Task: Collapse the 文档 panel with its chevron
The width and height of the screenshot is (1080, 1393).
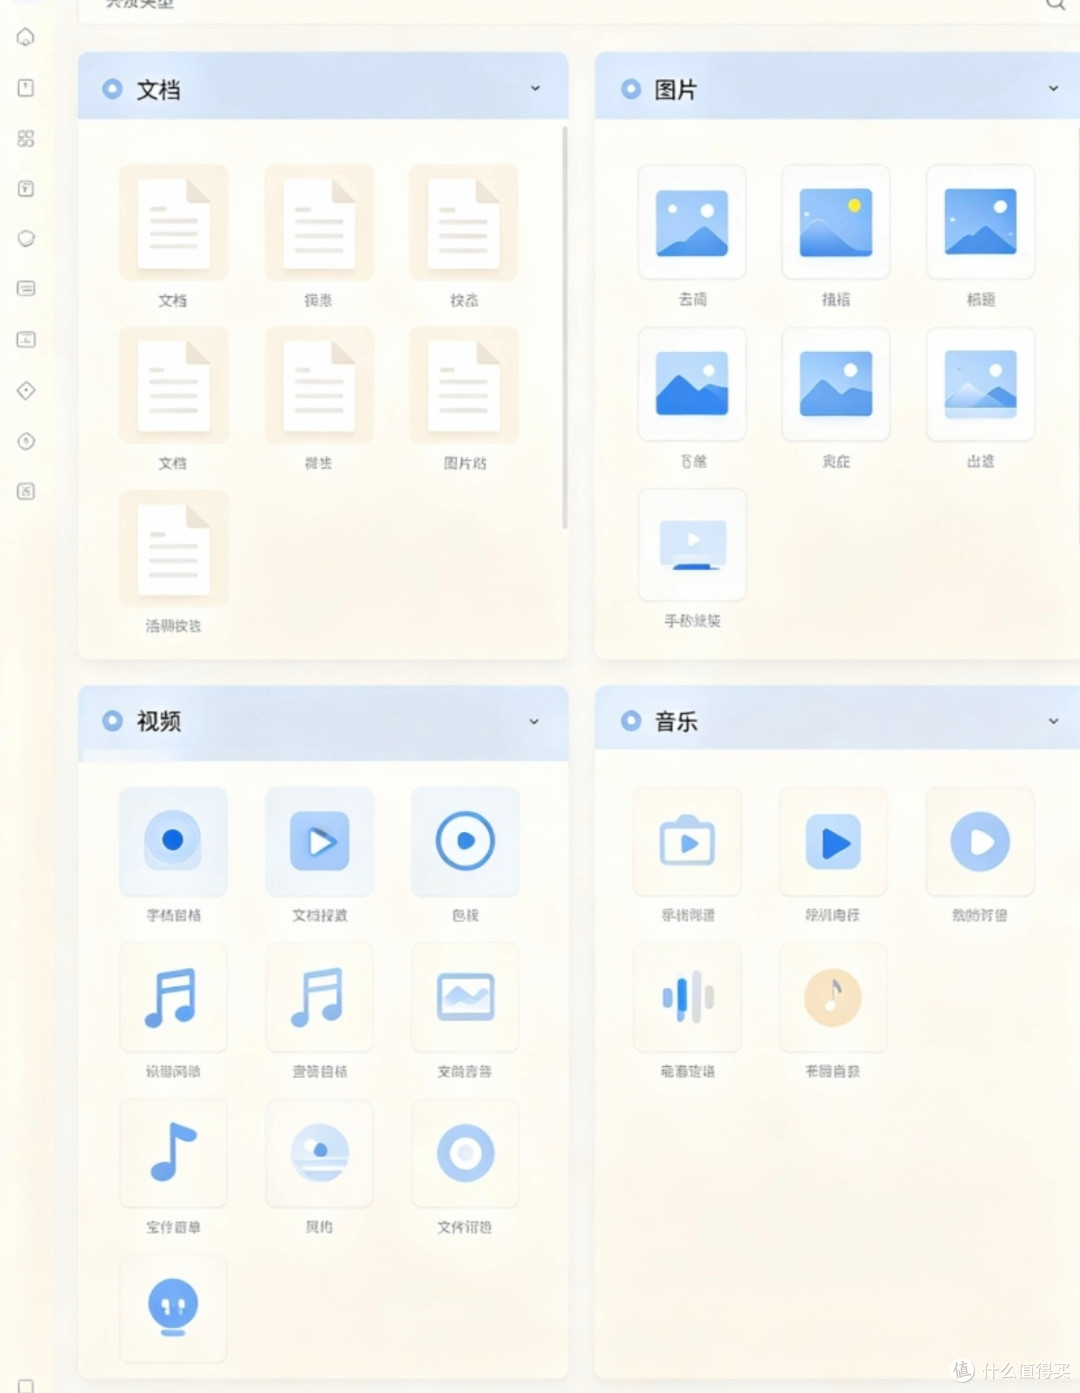Action: 535,88
